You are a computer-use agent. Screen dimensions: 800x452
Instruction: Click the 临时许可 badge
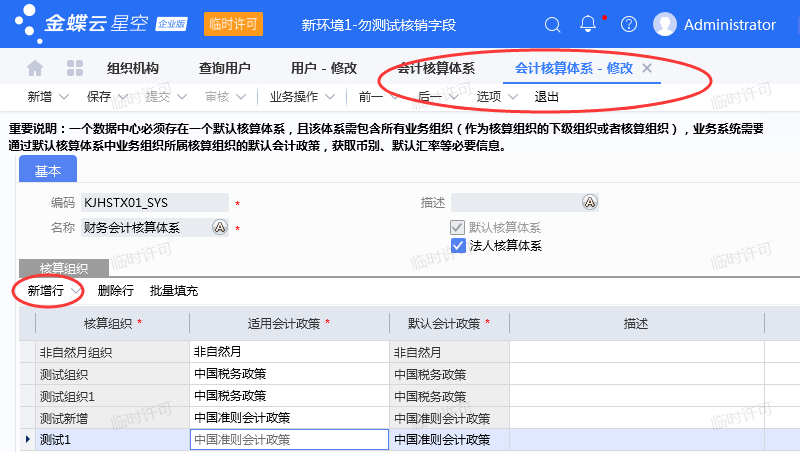click(233, 24)
